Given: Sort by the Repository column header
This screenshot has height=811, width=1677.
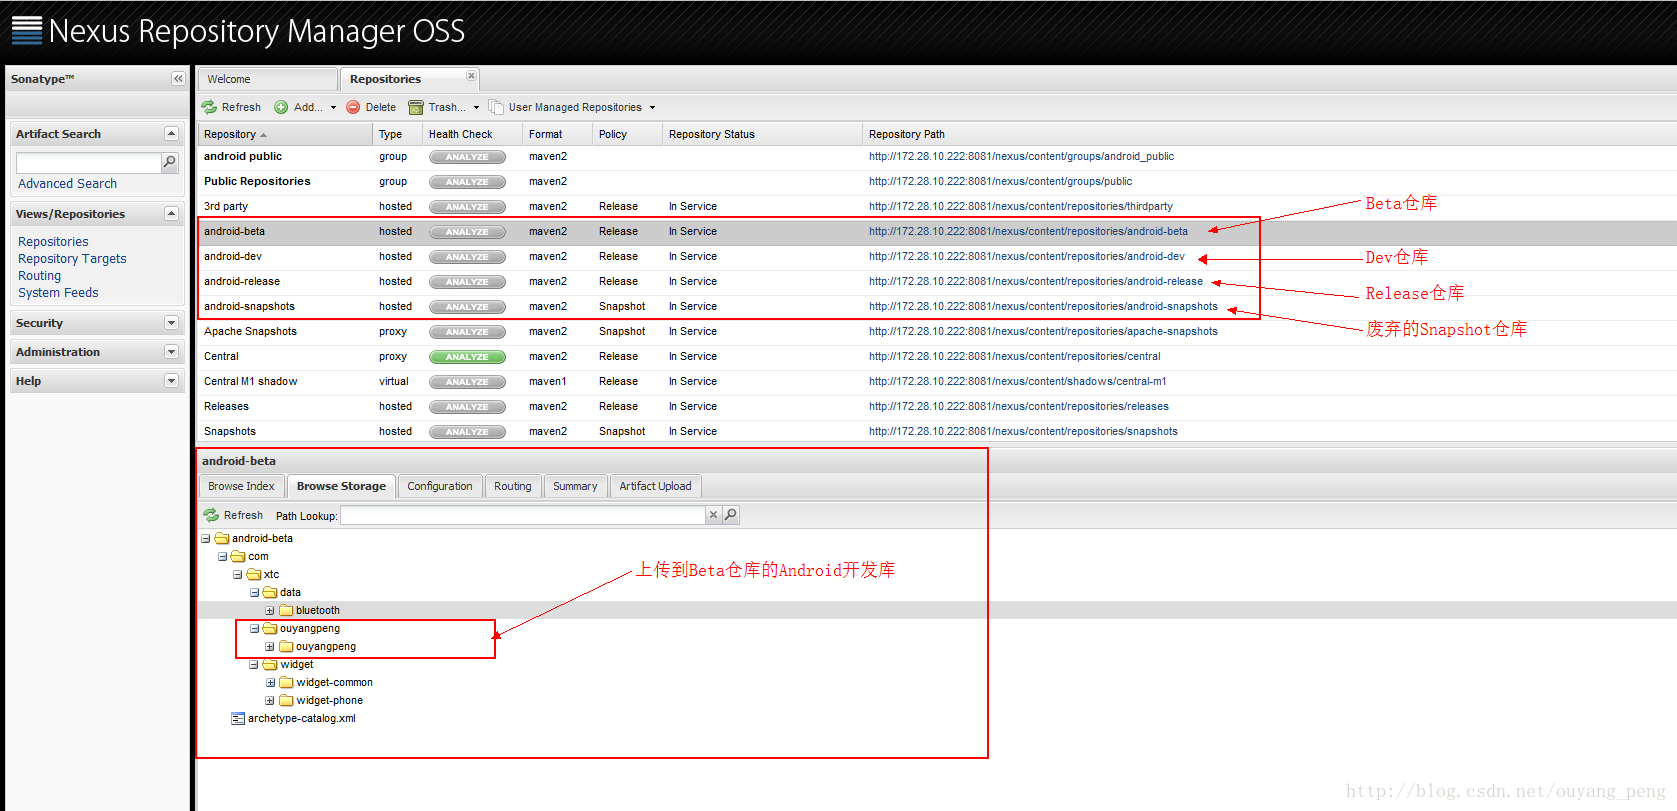Looking at the screenshot, I should tap(285, 134).
